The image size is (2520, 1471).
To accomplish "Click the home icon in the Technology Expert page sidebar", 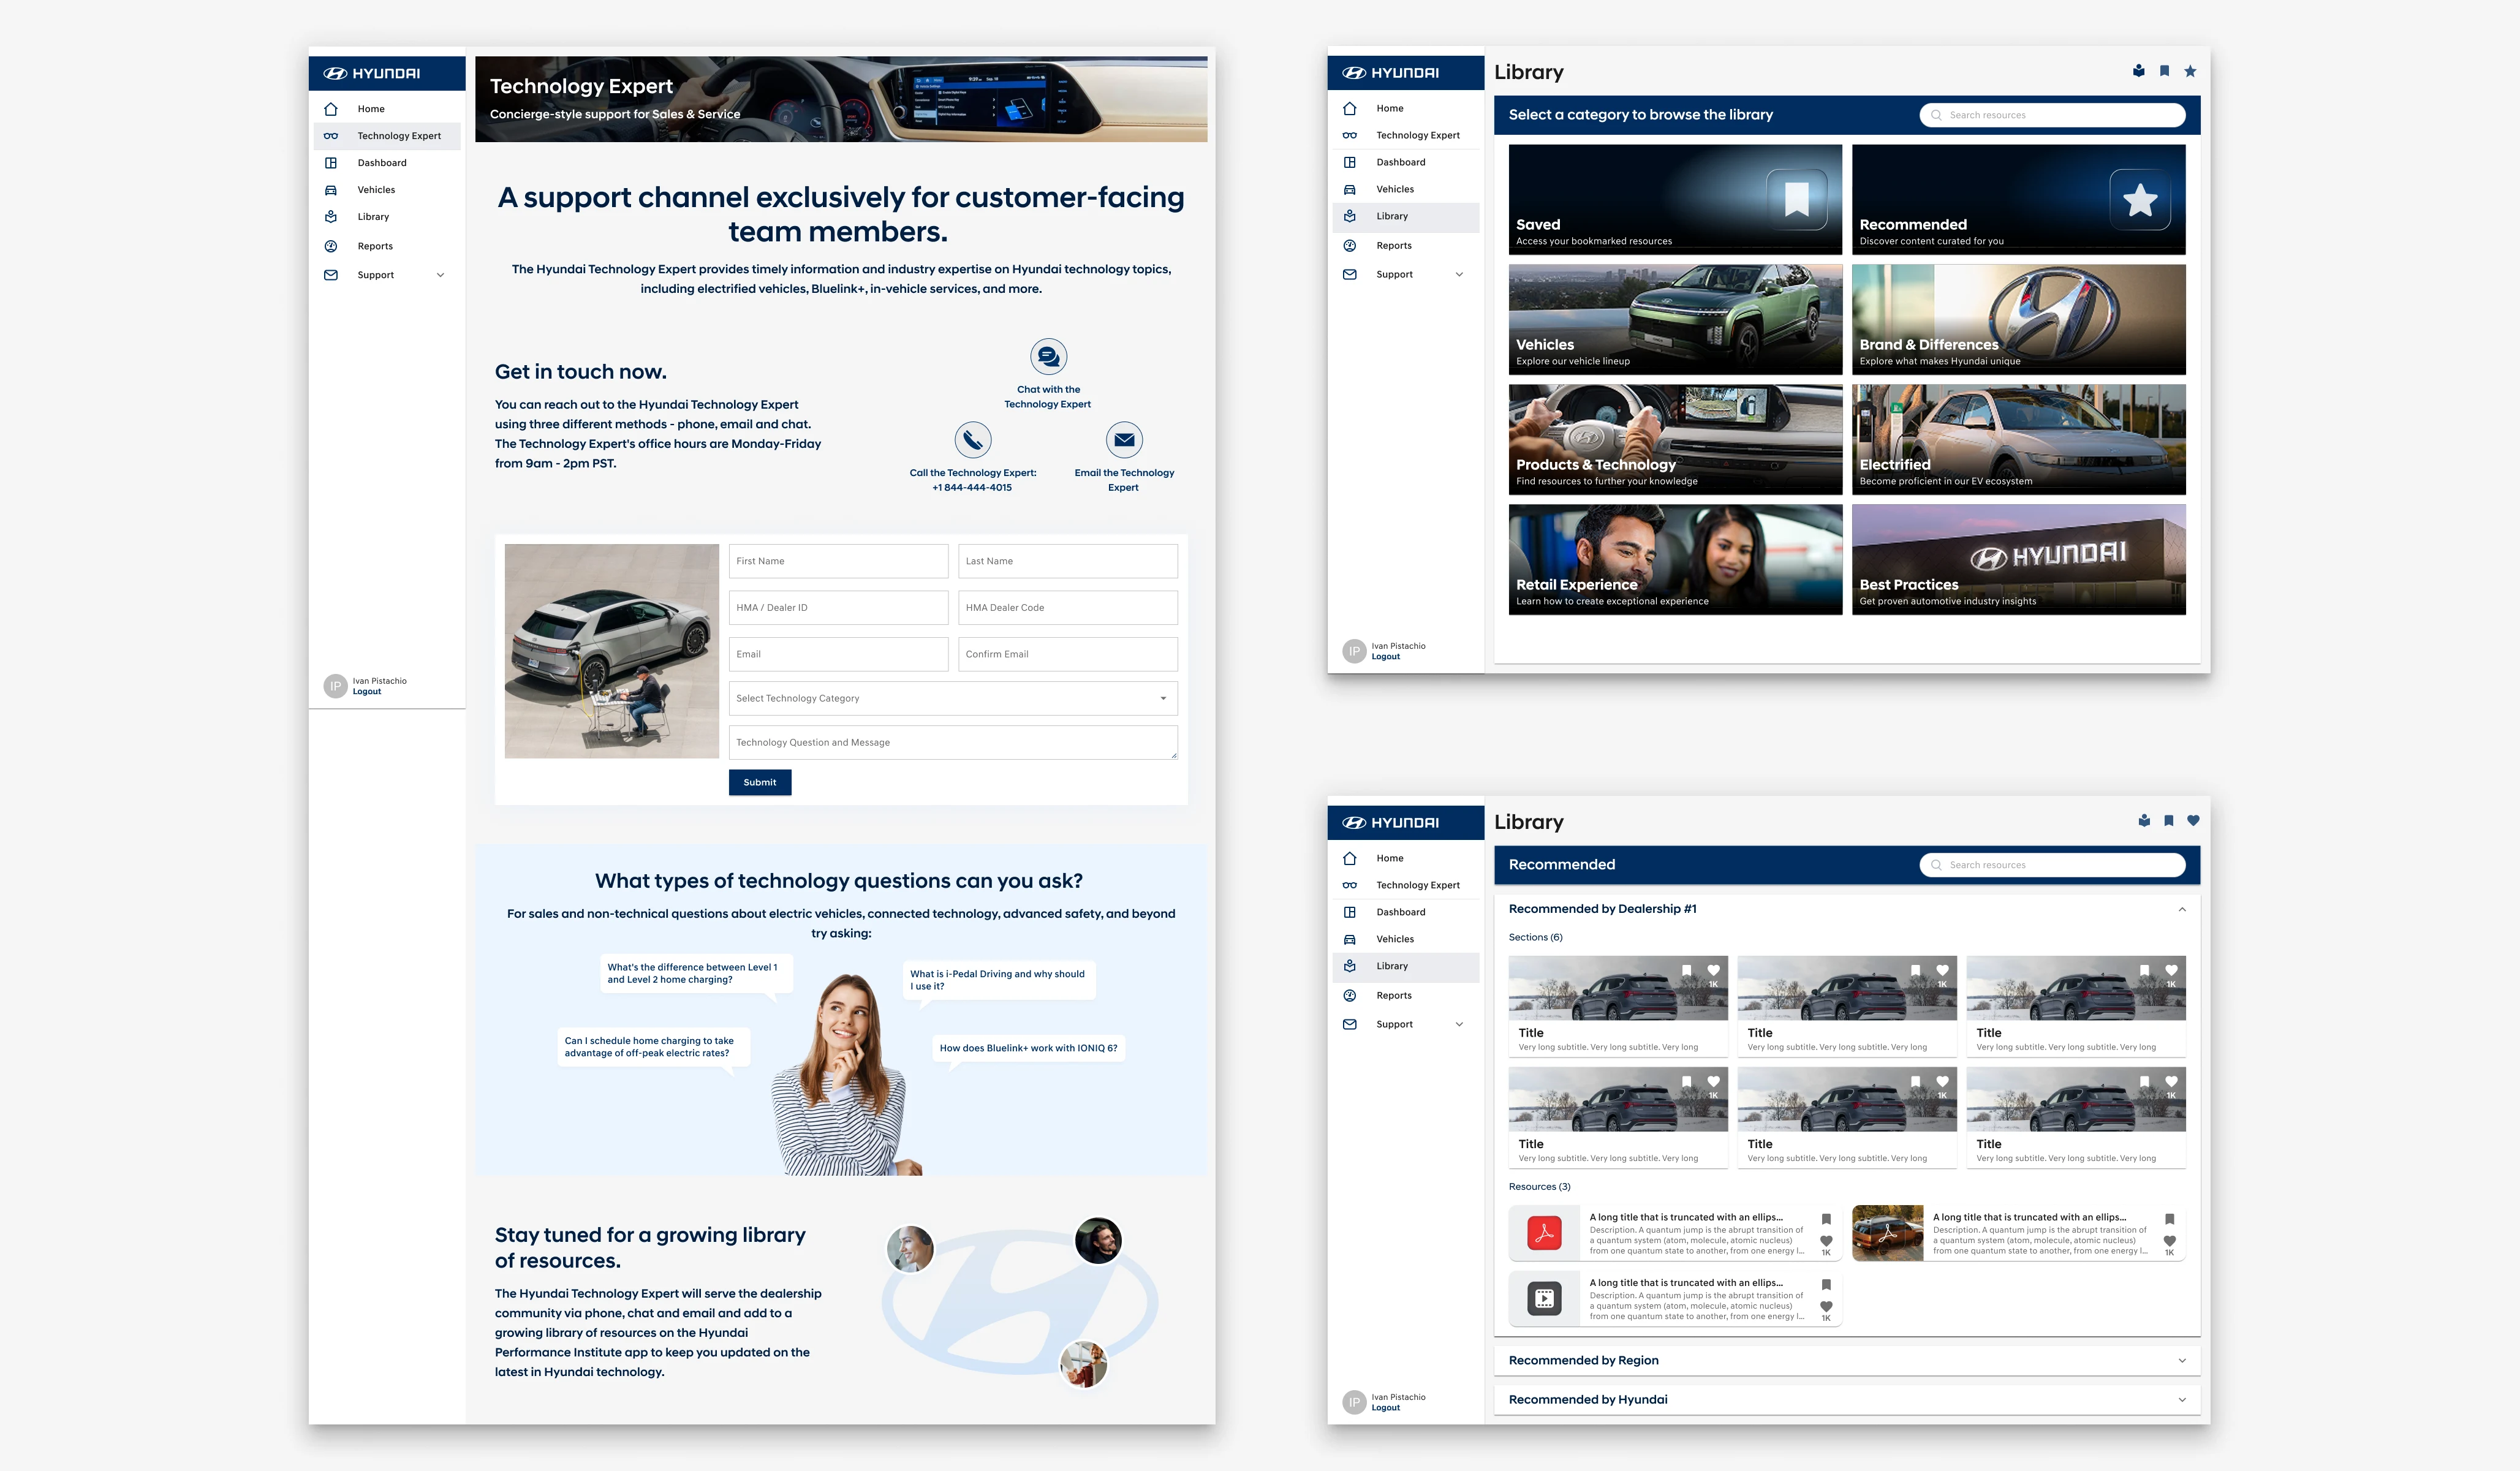I will tap(331, 109).
